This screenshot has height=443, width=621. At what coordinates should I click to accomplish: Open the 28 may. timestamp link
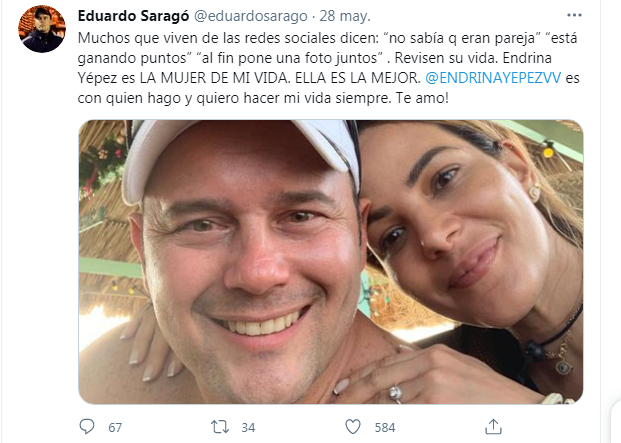tap(345, 16)
